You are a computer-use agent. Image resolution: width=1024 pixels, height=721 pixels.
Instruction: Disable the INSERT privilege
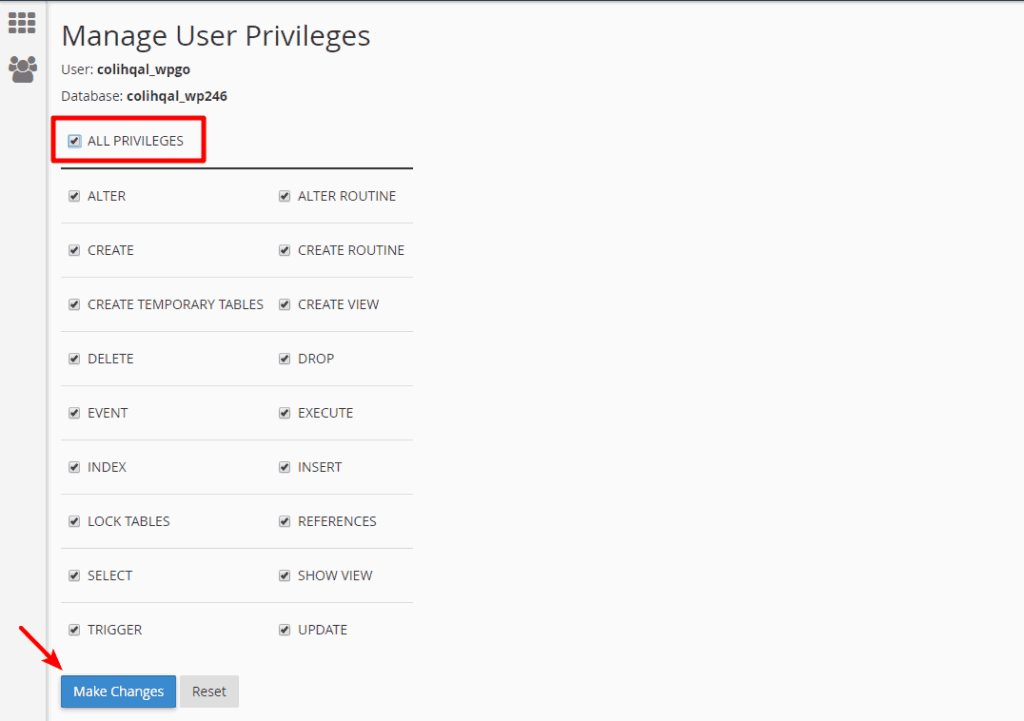coord(285,467)
